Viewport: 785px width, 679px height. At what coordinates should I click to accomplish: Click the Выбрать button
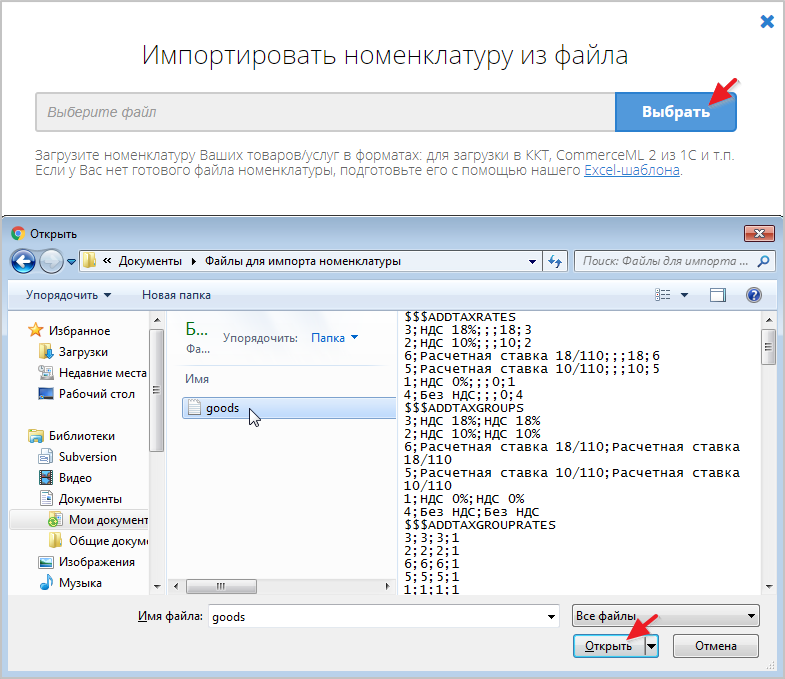[x=676, y=112]
